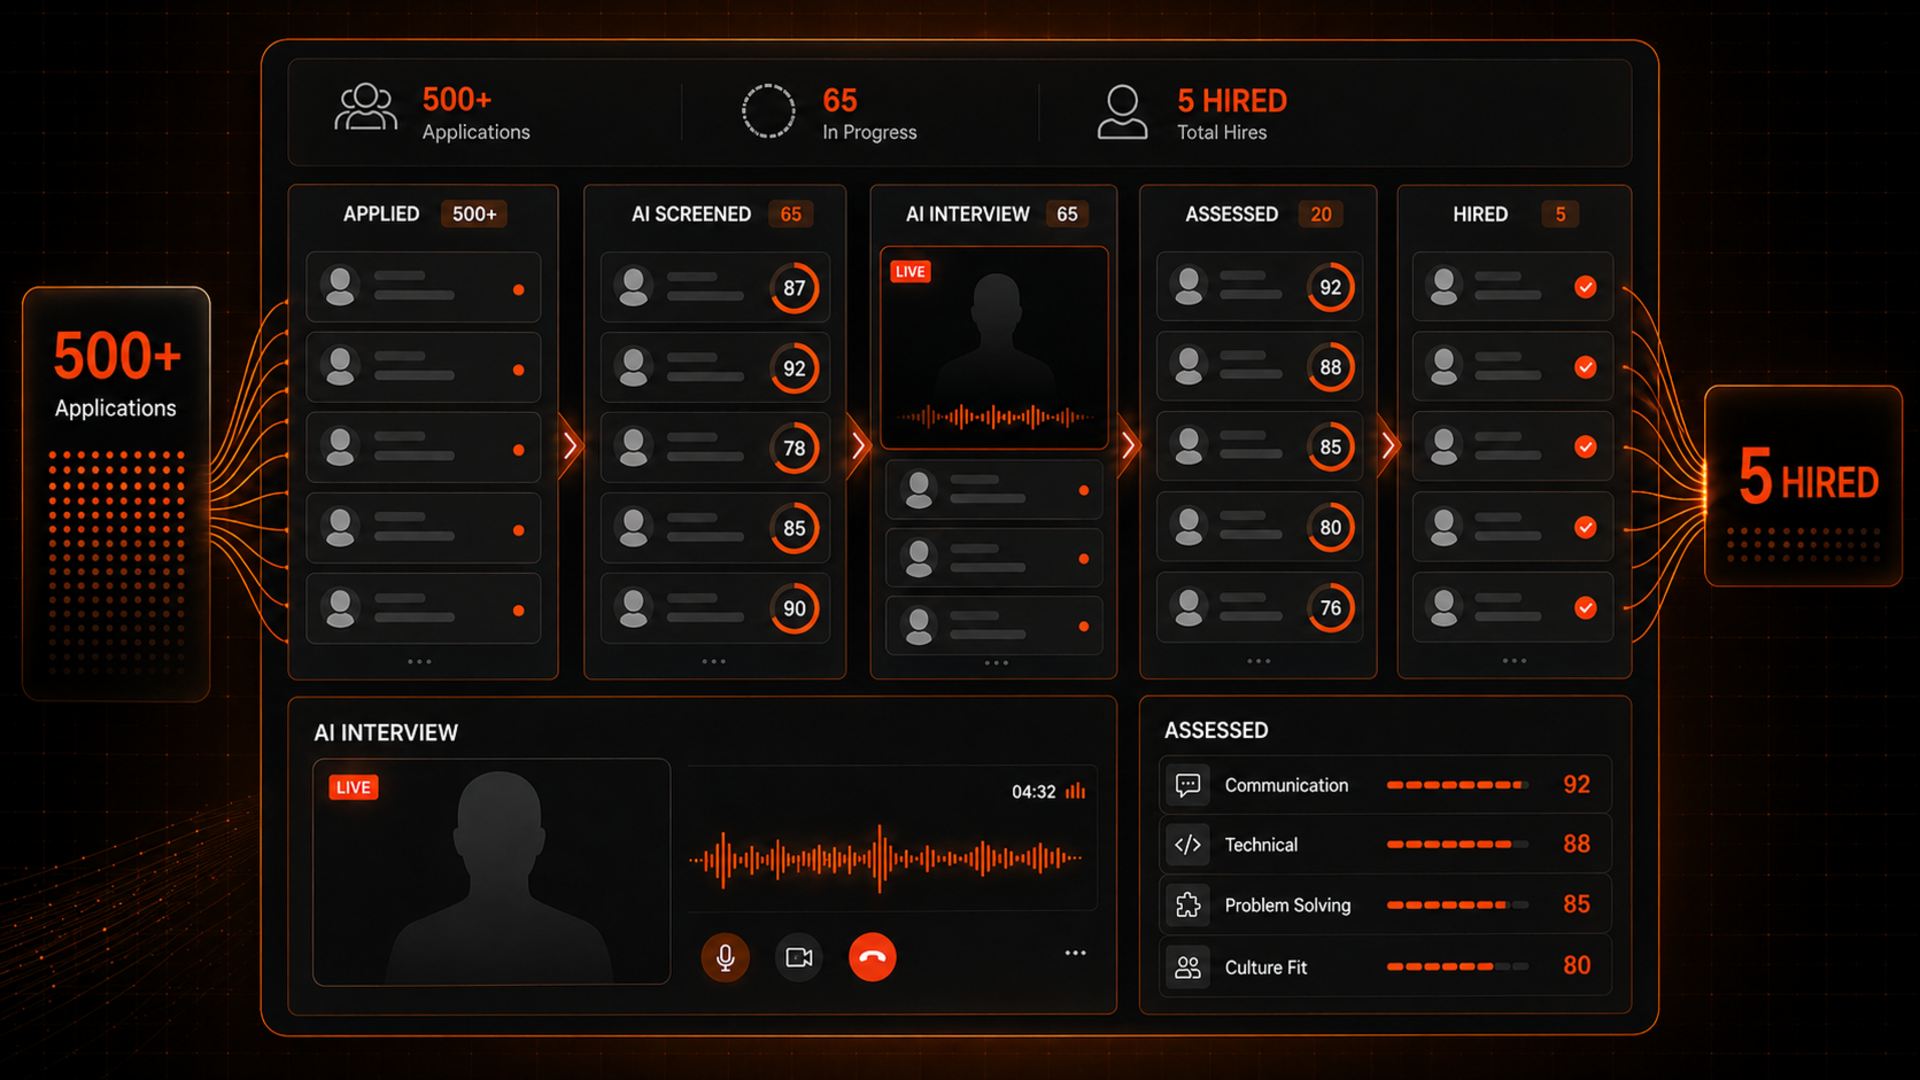Click score ring 76 in Assessed column
Image resolution: width=1920 pixels, height=1080 pixels.
click(x=1330, y=608)
